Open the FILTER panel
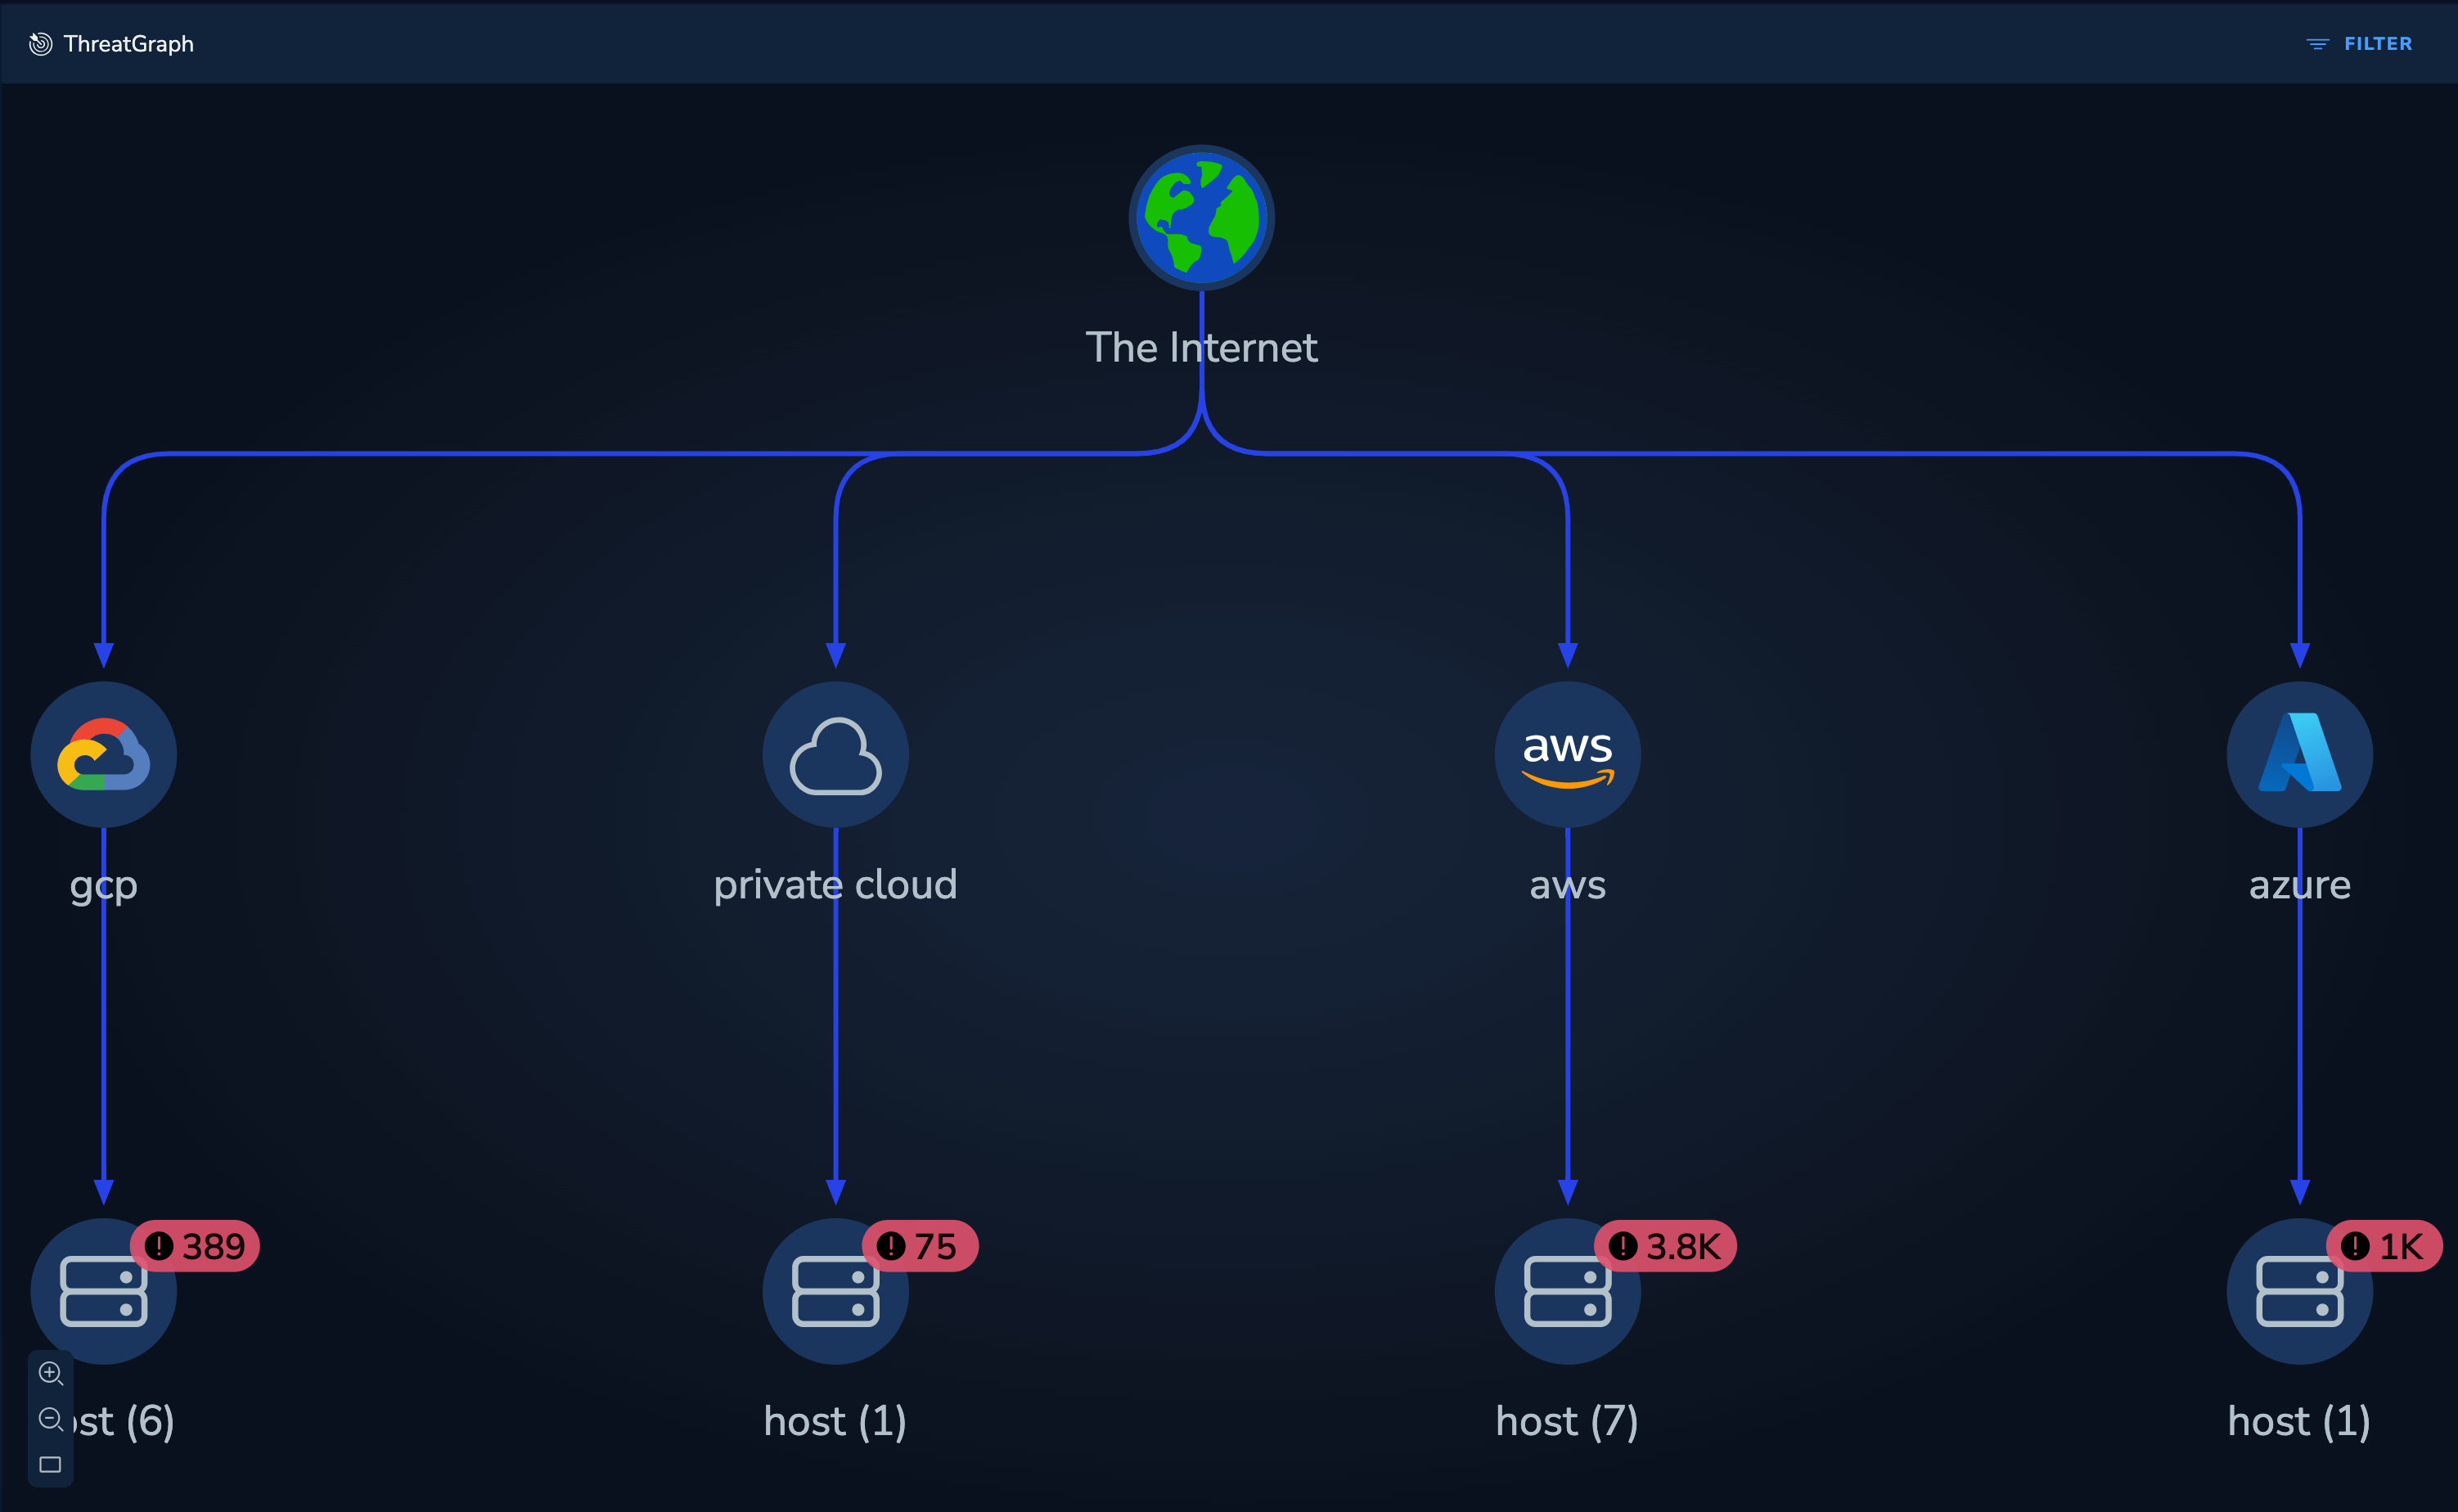 tap(2359, 44)
